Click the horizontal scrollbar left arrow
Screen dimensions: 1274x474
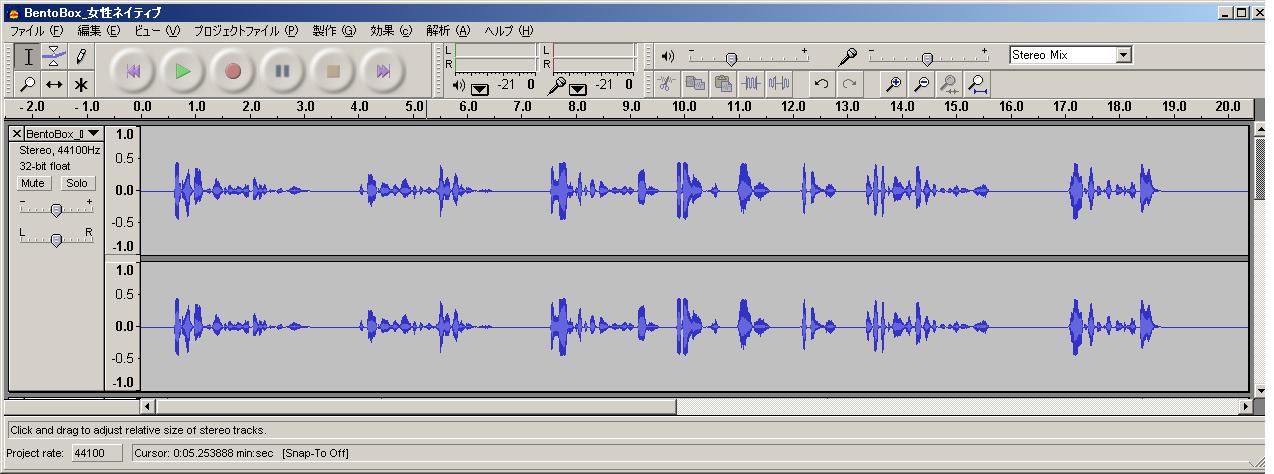[148, 406]
